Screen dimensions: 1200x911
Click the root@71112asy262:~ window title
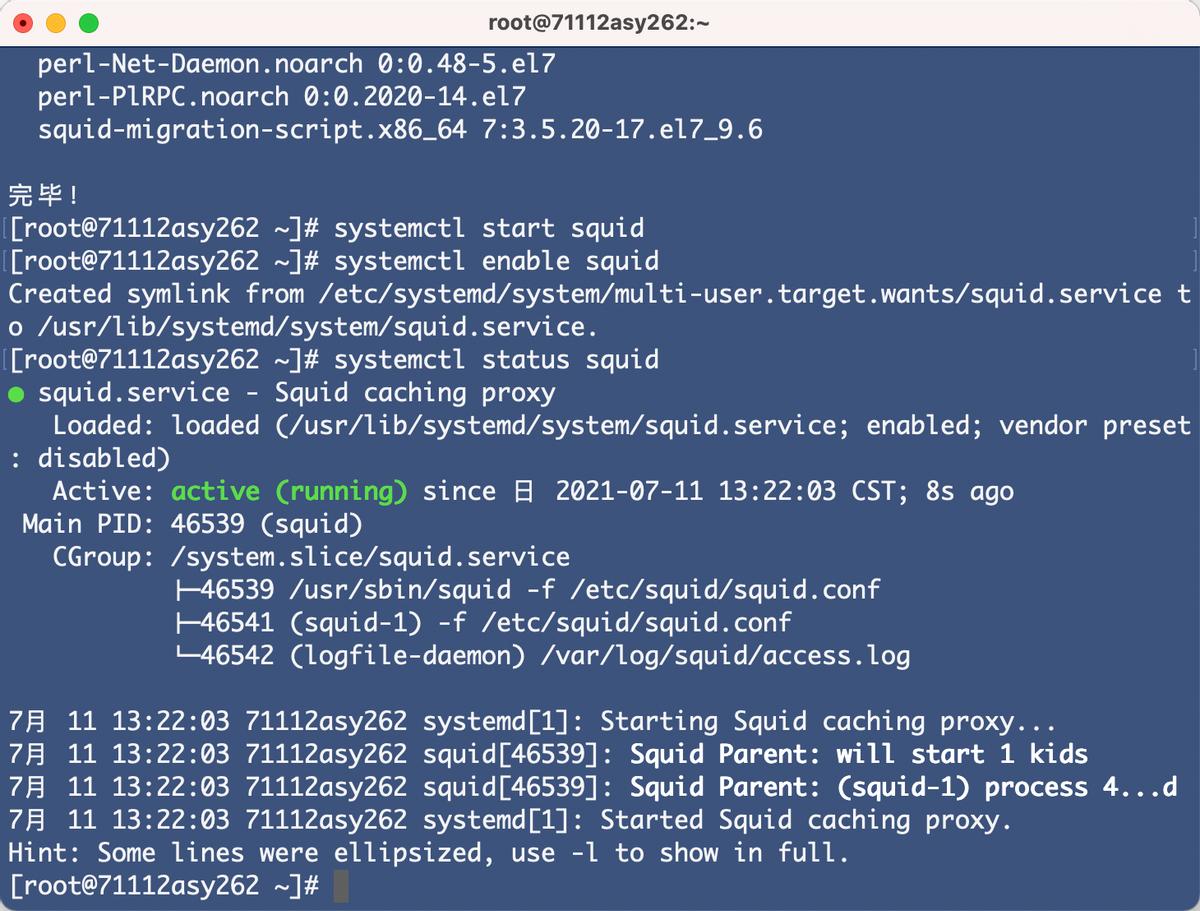[599, 22]
